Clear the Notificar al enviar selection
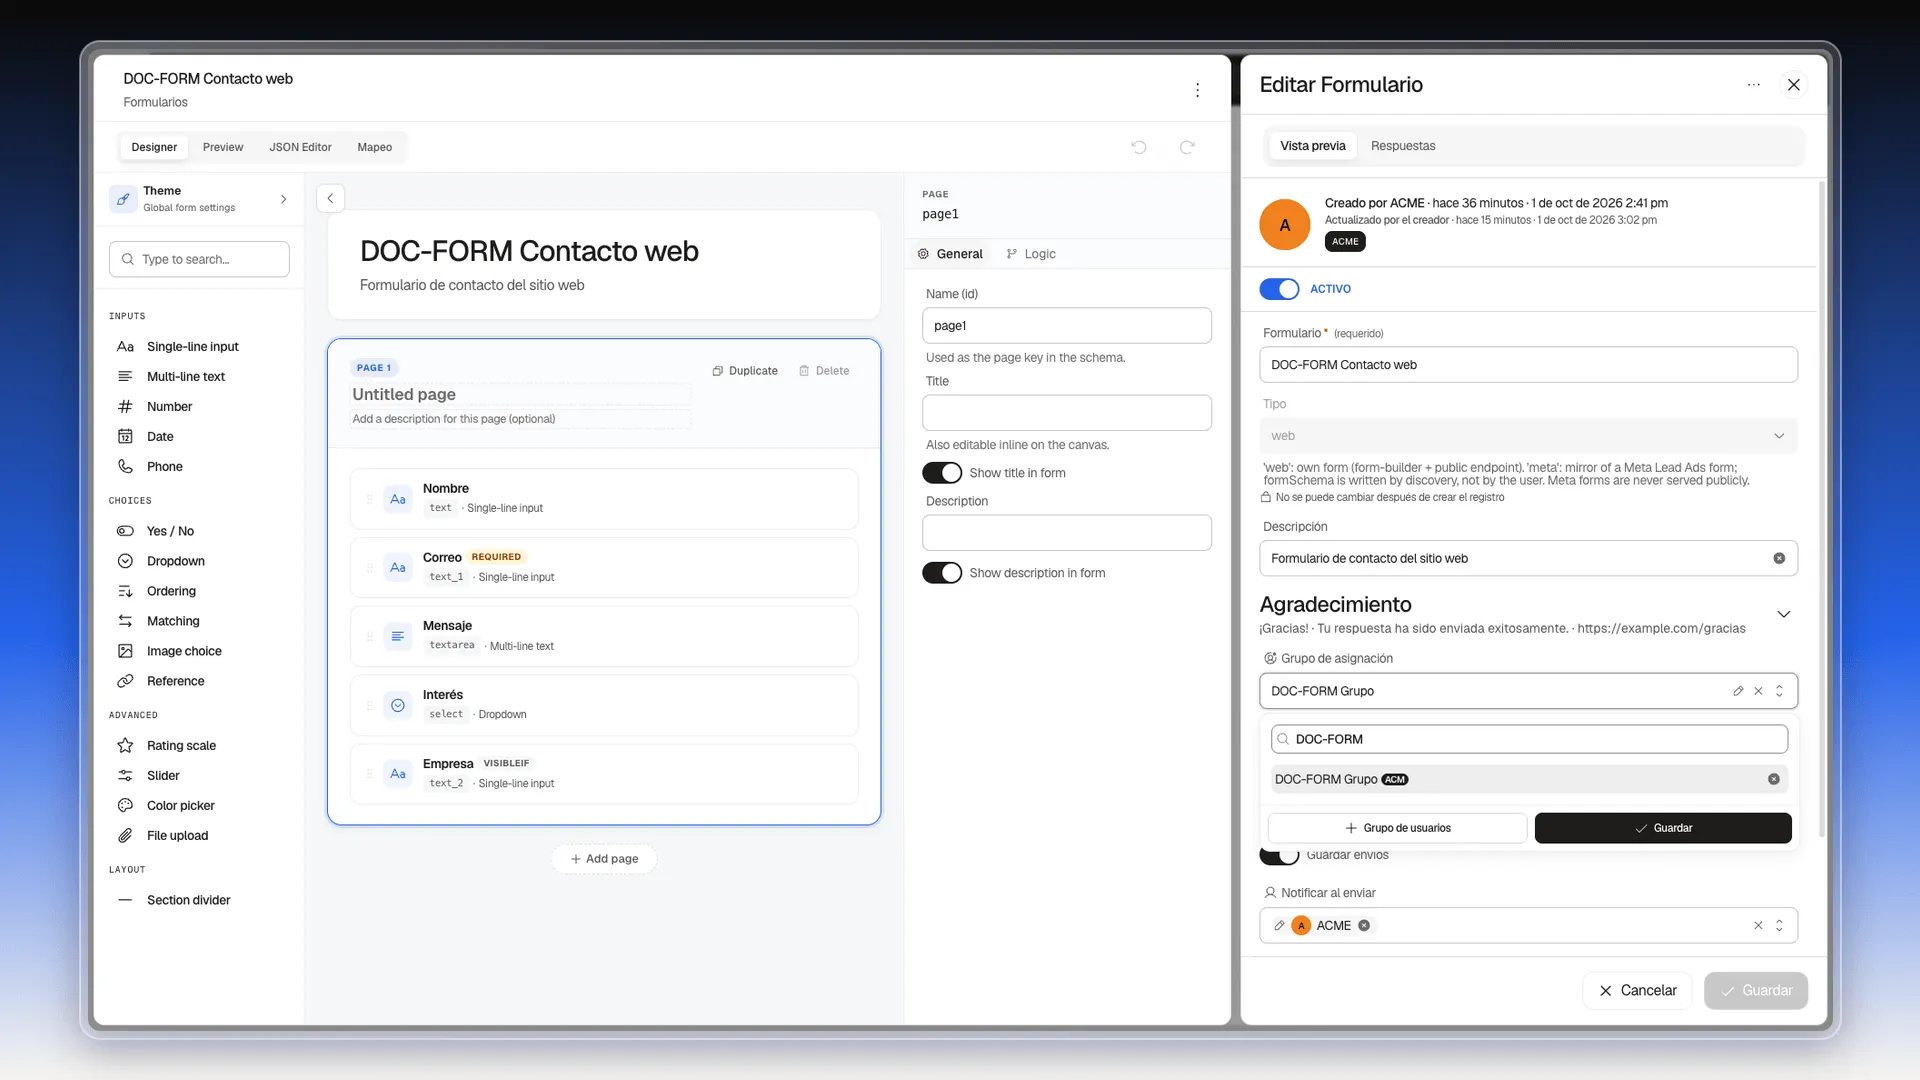The image size is (1920, 1080). click(1758, 926)
